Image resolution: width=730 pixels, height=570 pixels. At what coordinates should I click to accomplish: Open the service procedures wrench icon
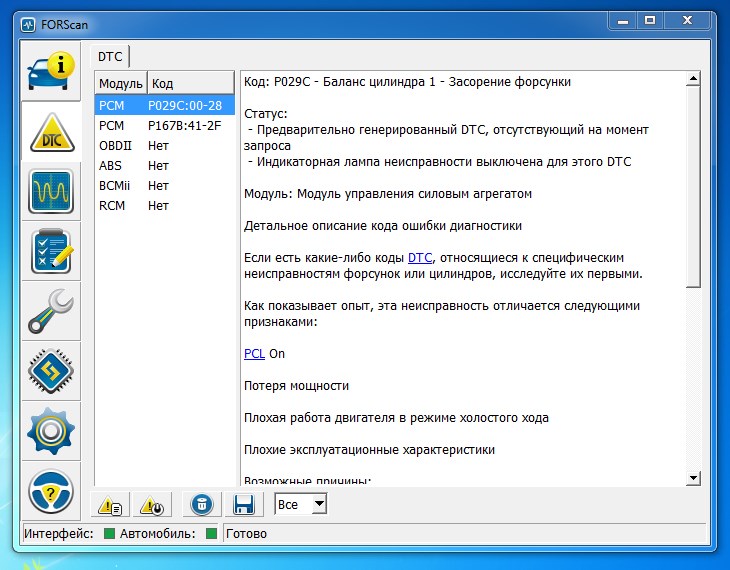coord(51,311)
